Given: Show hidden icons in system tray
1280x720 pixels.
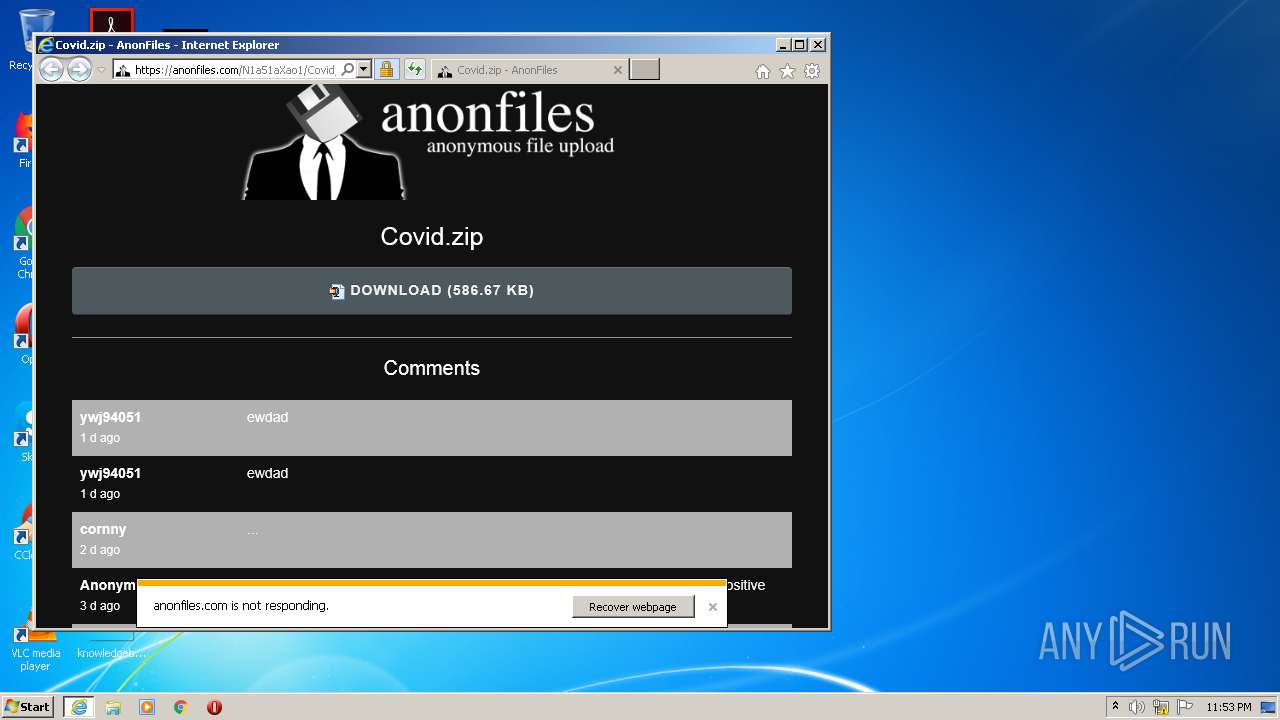Looking at the screenshot, I should pyautogui.click(x=1115, y=707).
